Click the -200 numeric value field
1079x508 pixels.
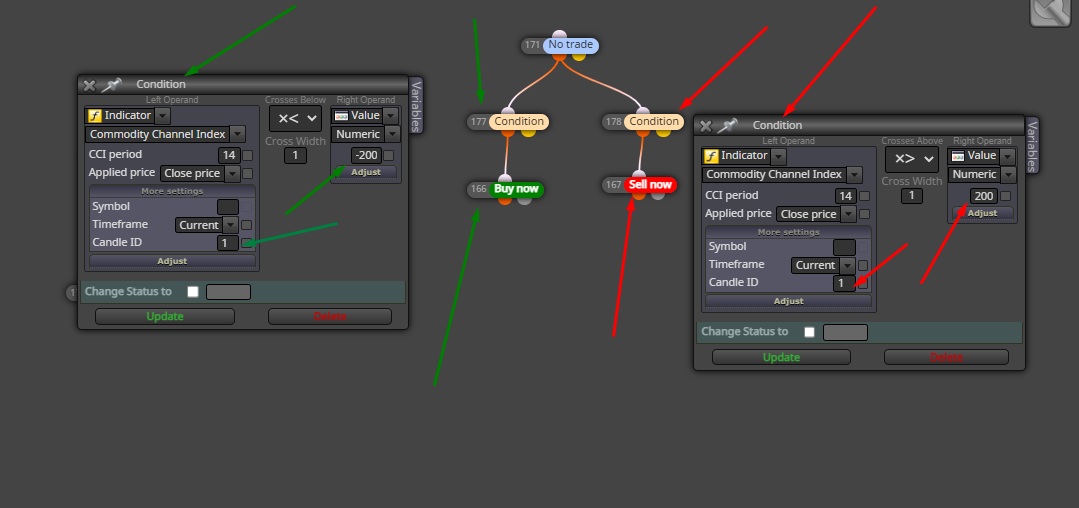(366, 156)
